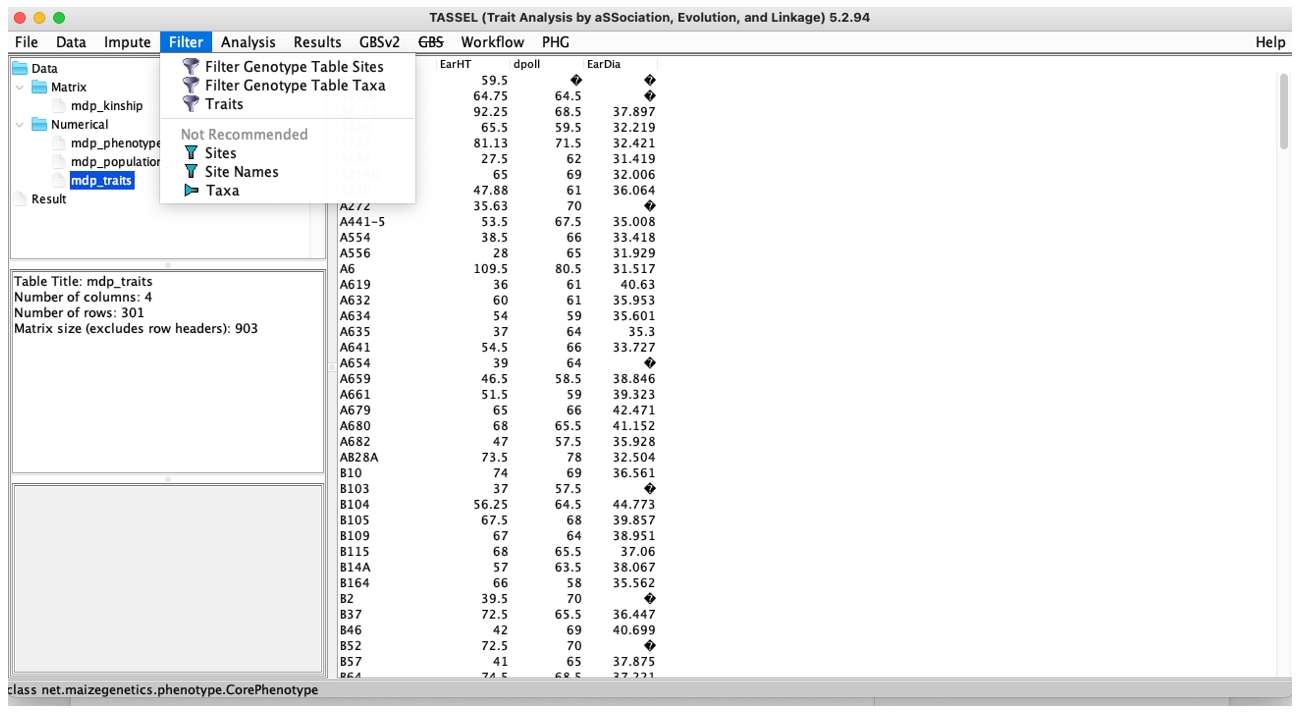Choose Filter Genotype Table Taxa
1303x712 pixels.
287,85
